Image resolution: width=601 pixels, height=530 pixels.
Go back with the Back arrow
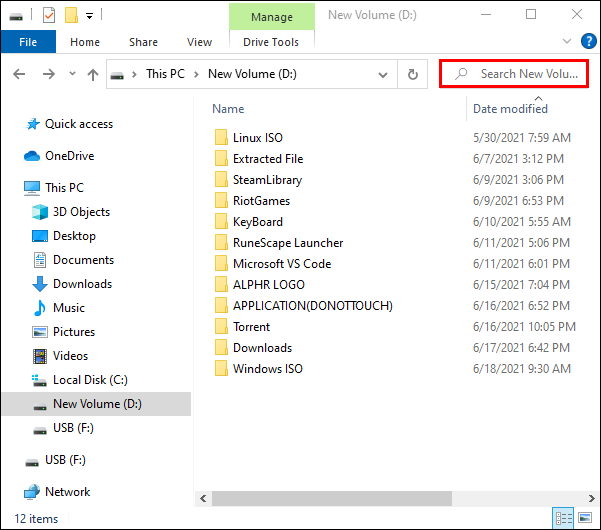[19, 74]
